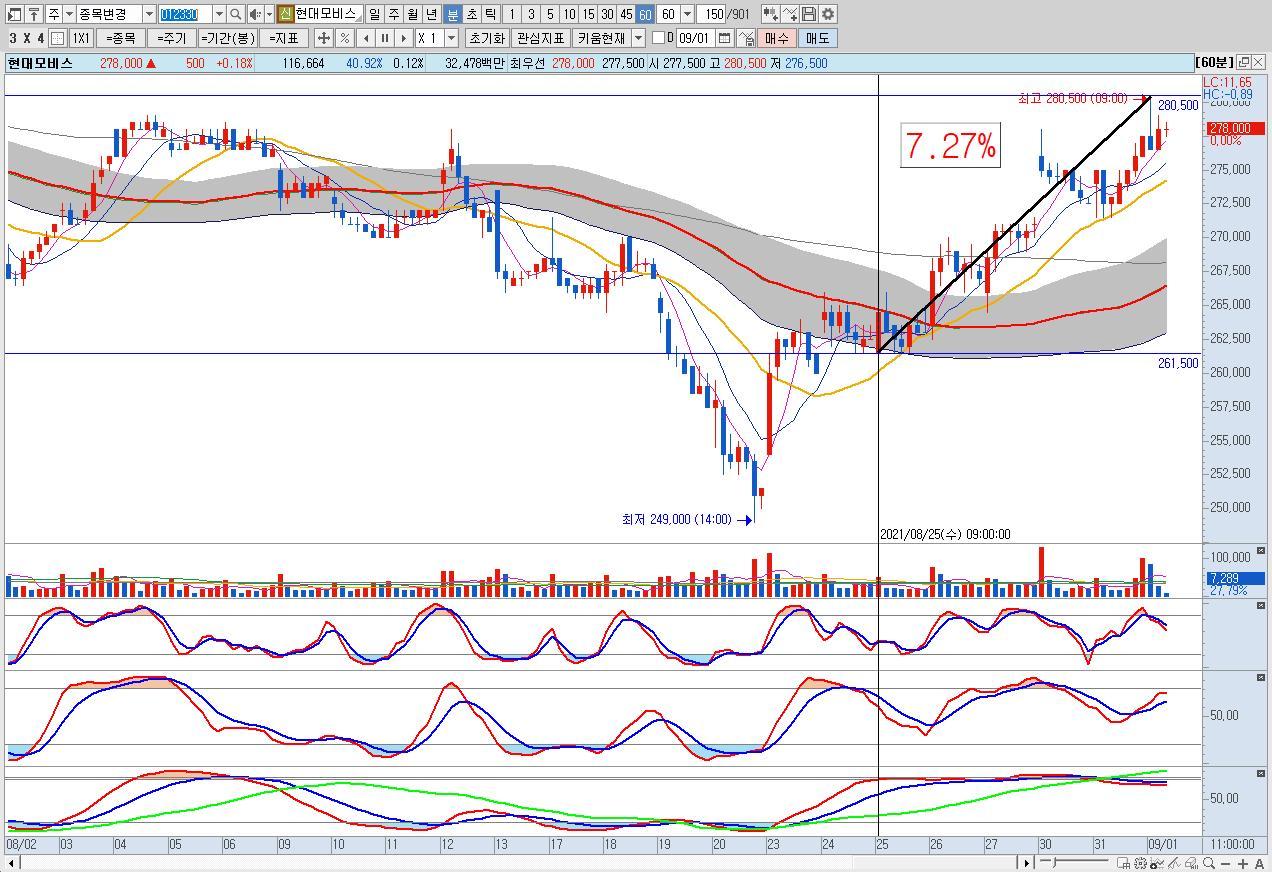Open the calendar date picker icon
Viewport: 1272px width, 872px height.
(x=725, y=38)
